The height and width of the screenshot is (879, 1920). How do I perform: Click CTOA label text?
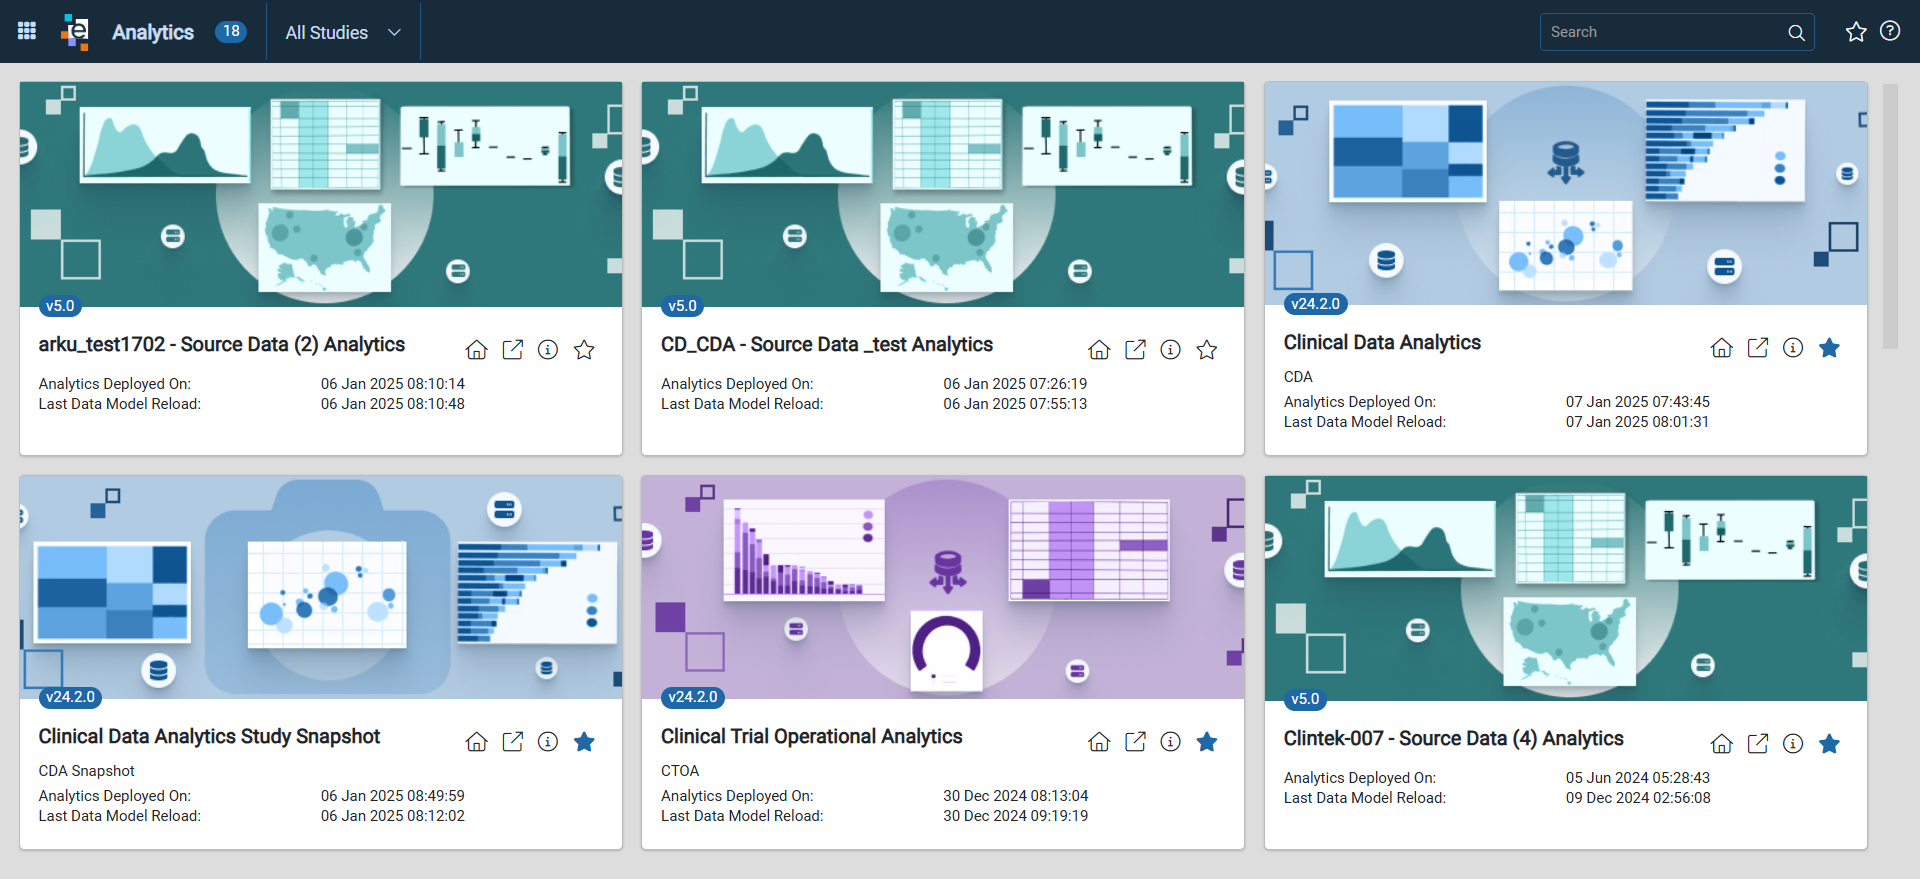coord(680,771)
